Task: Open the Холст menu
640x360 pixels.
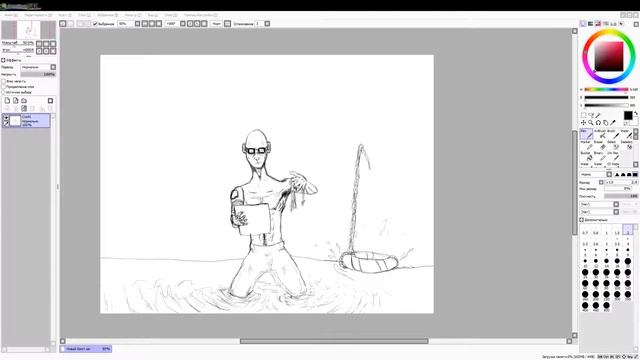Action: tap(65, 15)
